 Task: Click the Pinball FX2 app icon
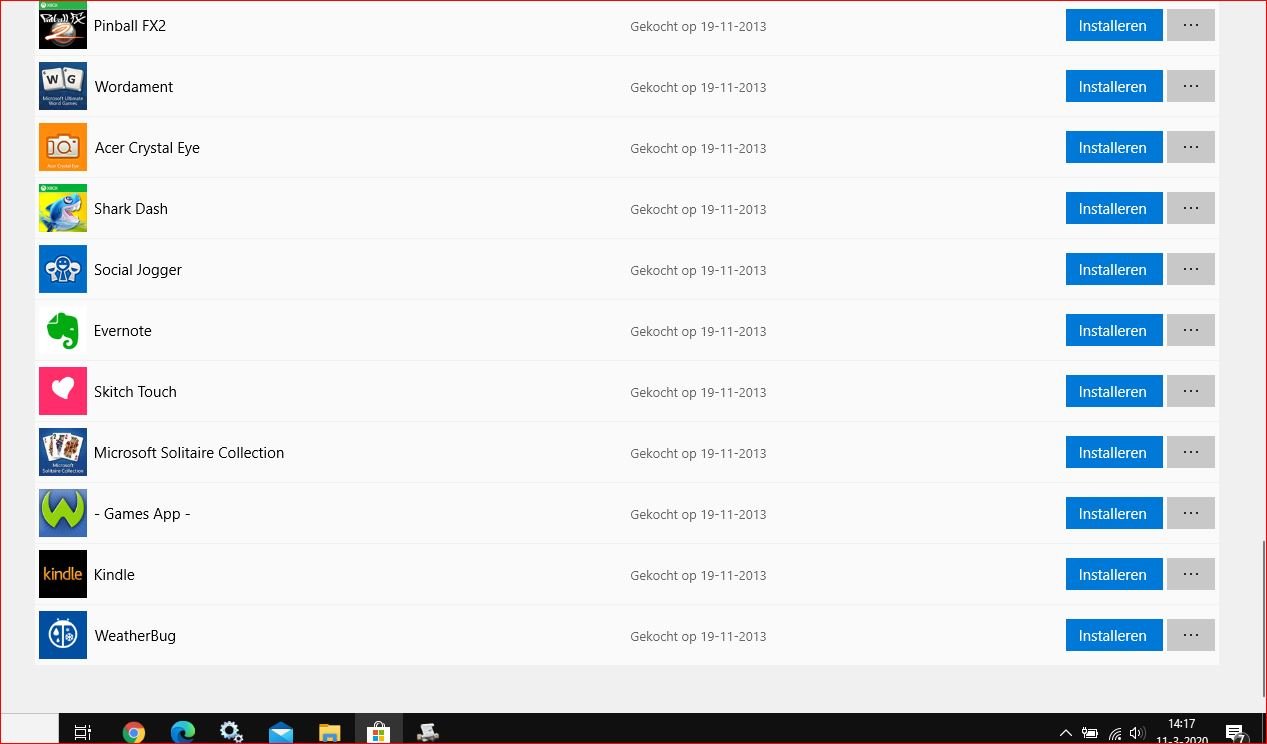click(x=63, y=25)
